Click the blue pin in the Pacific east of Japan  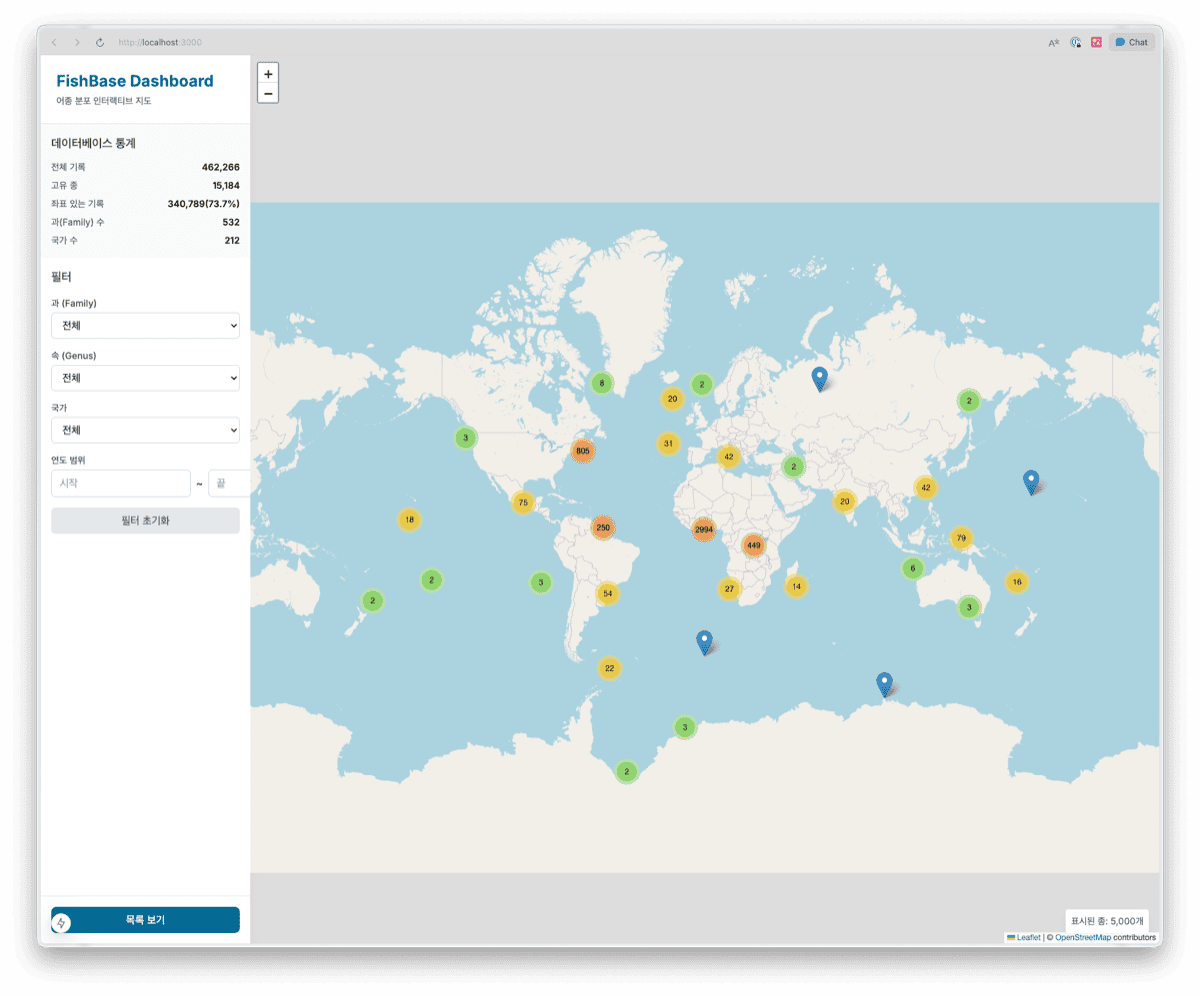click(x=1031, y=482)
